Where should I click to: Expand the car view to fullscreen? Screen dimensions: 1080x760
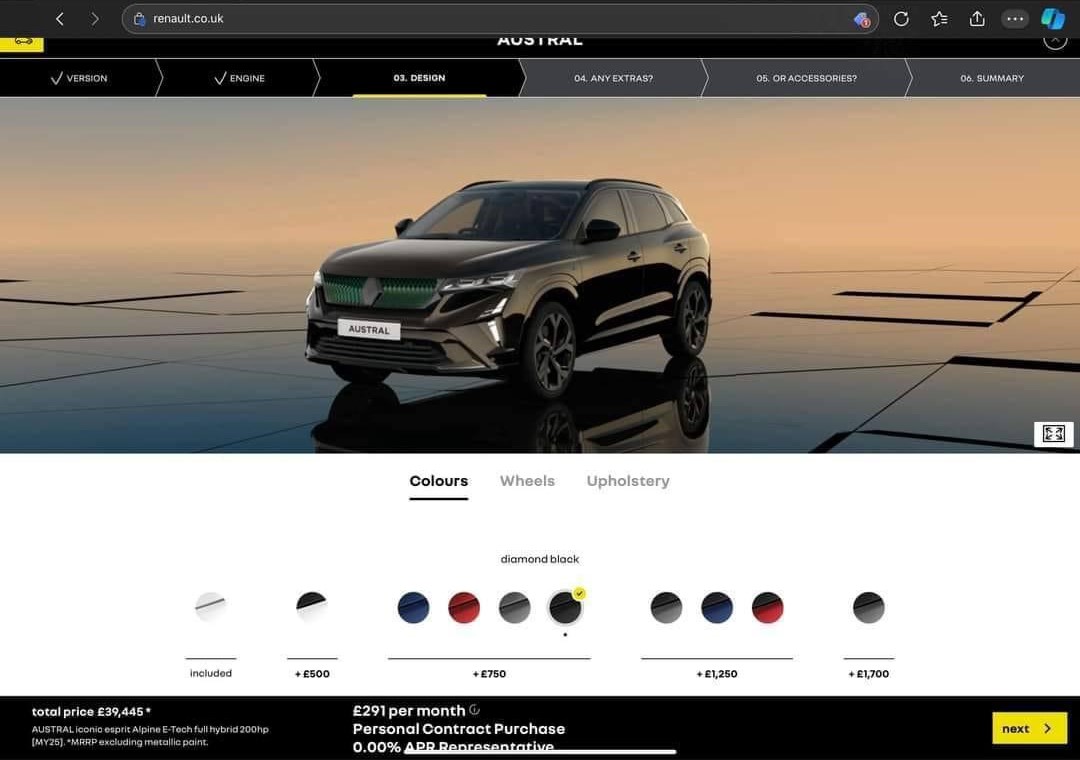(1053, 433)
